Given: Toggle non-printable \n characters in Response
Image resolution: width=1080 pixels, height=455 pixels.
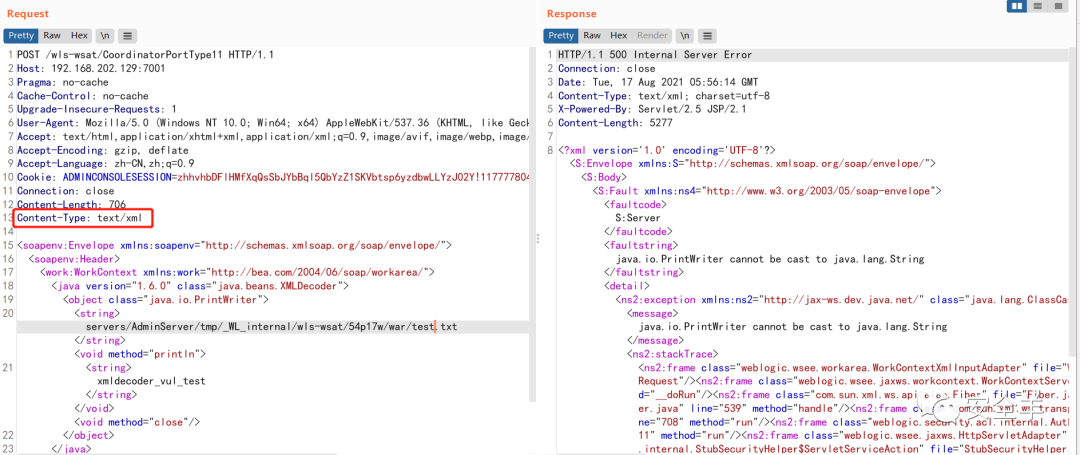Looking at the screenshot, I should 685,36.
